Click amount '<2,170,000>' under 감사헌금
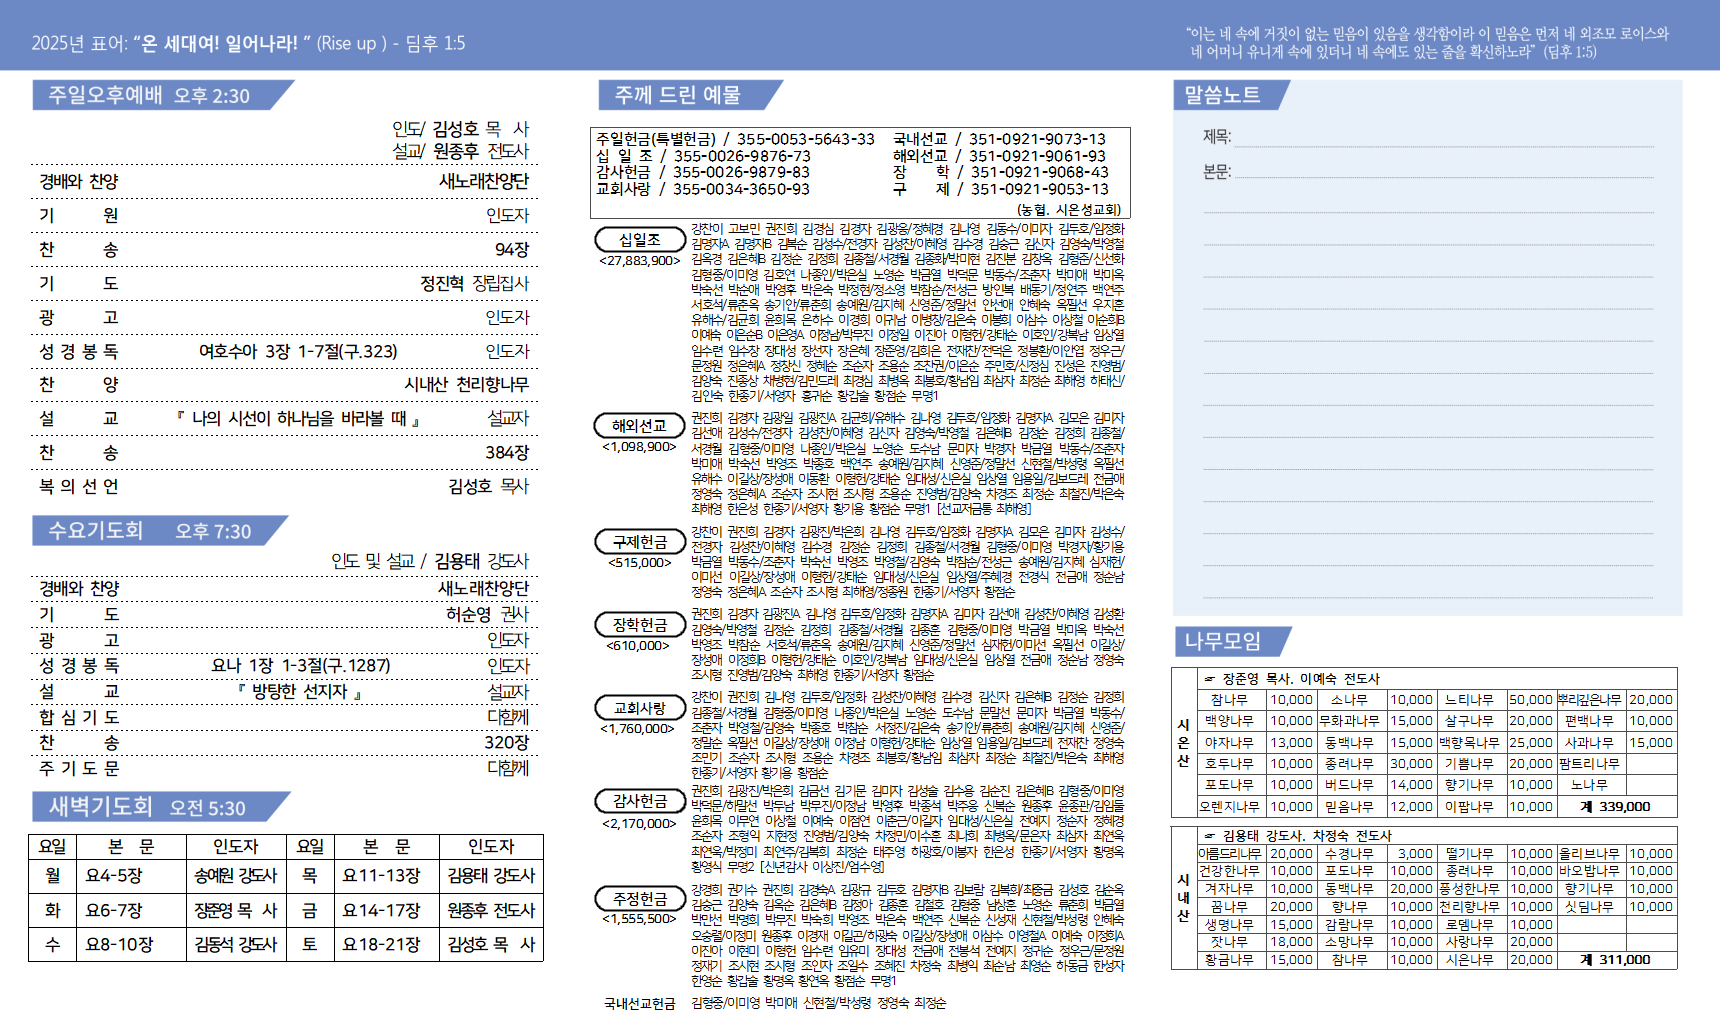The image size is (1720, 1016). pyautogui.click(x=640, y=824)
